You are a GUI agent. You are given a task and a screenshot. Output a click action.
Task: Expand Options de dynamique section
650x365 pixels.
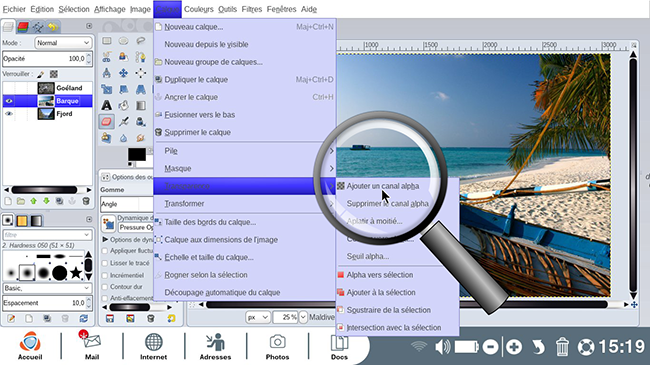[x=105, y=239]
